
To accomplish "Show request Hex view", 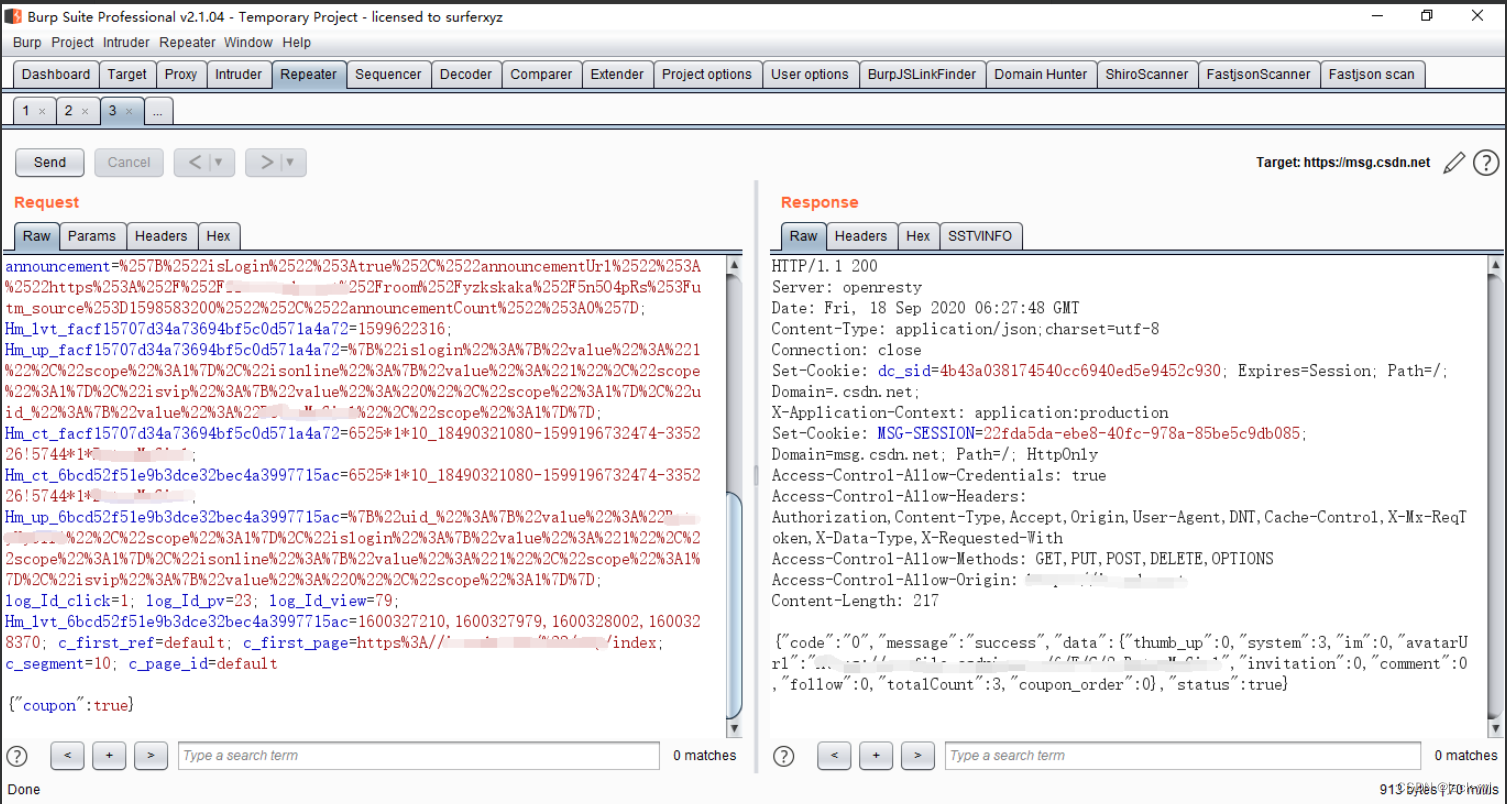I will 218,236.
